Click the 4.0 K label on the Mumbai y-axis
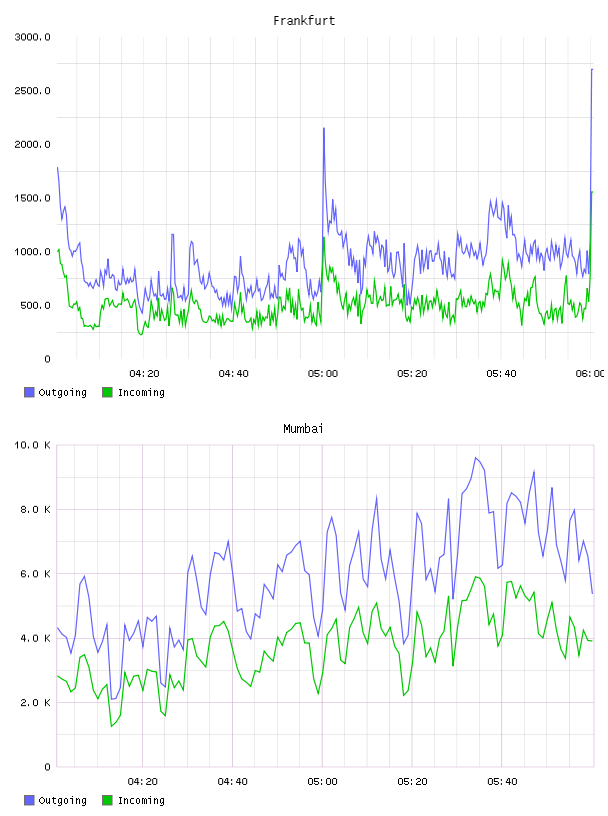 tap(35, 639)
